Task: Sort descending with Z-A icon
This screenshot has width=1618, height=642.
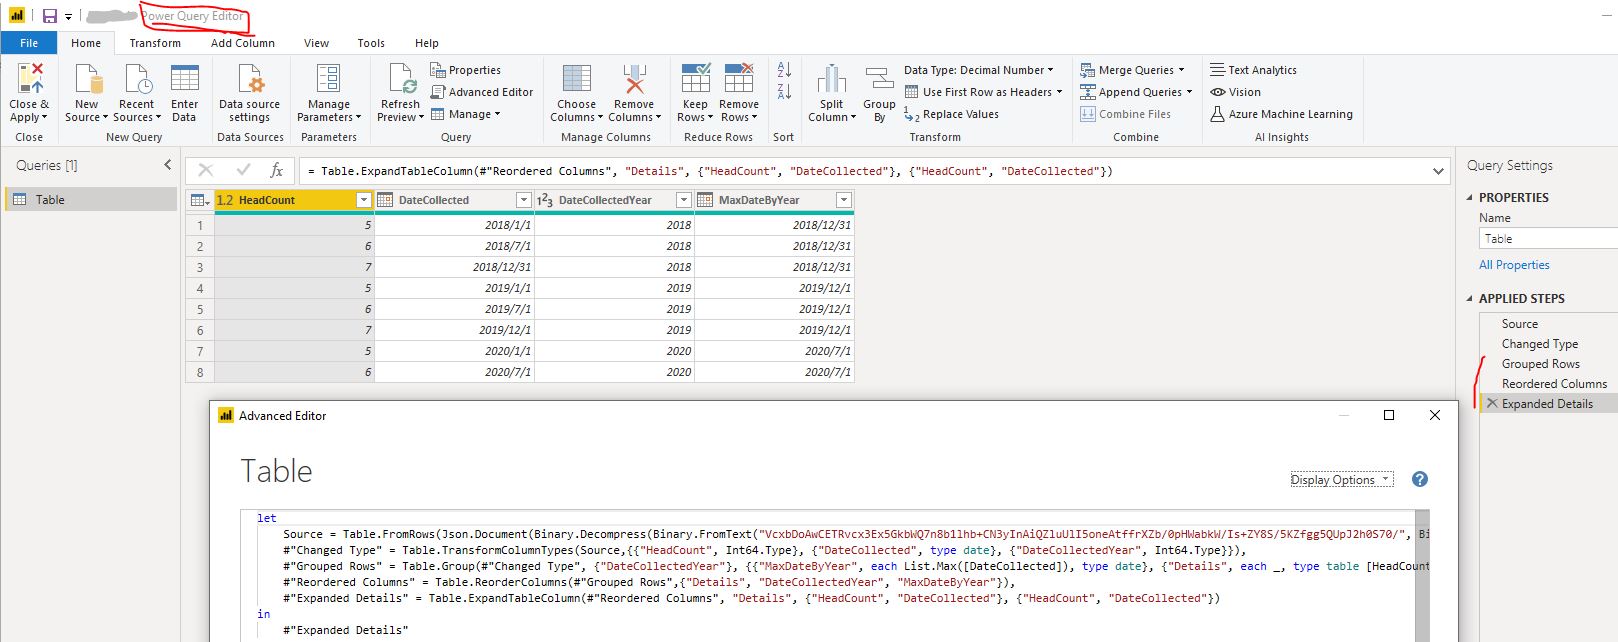Action: tap(784, 91)
